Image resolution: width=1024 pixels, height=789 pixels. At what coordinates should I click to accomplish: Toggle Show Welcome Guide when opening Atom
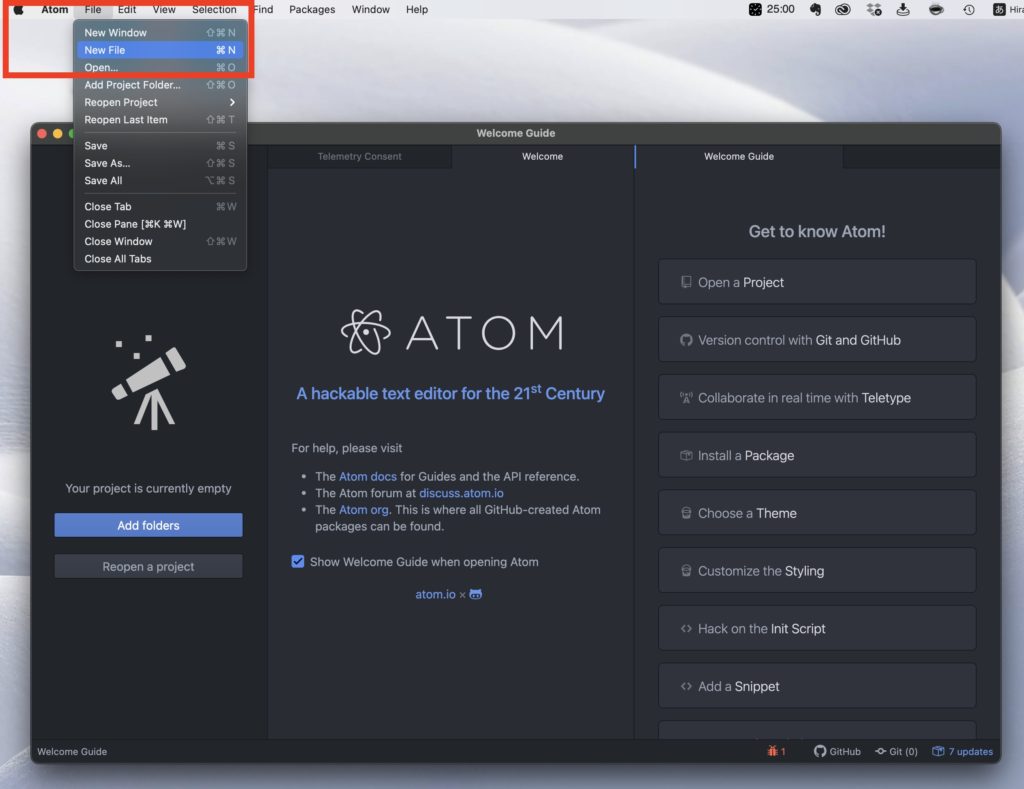(298, 562)
